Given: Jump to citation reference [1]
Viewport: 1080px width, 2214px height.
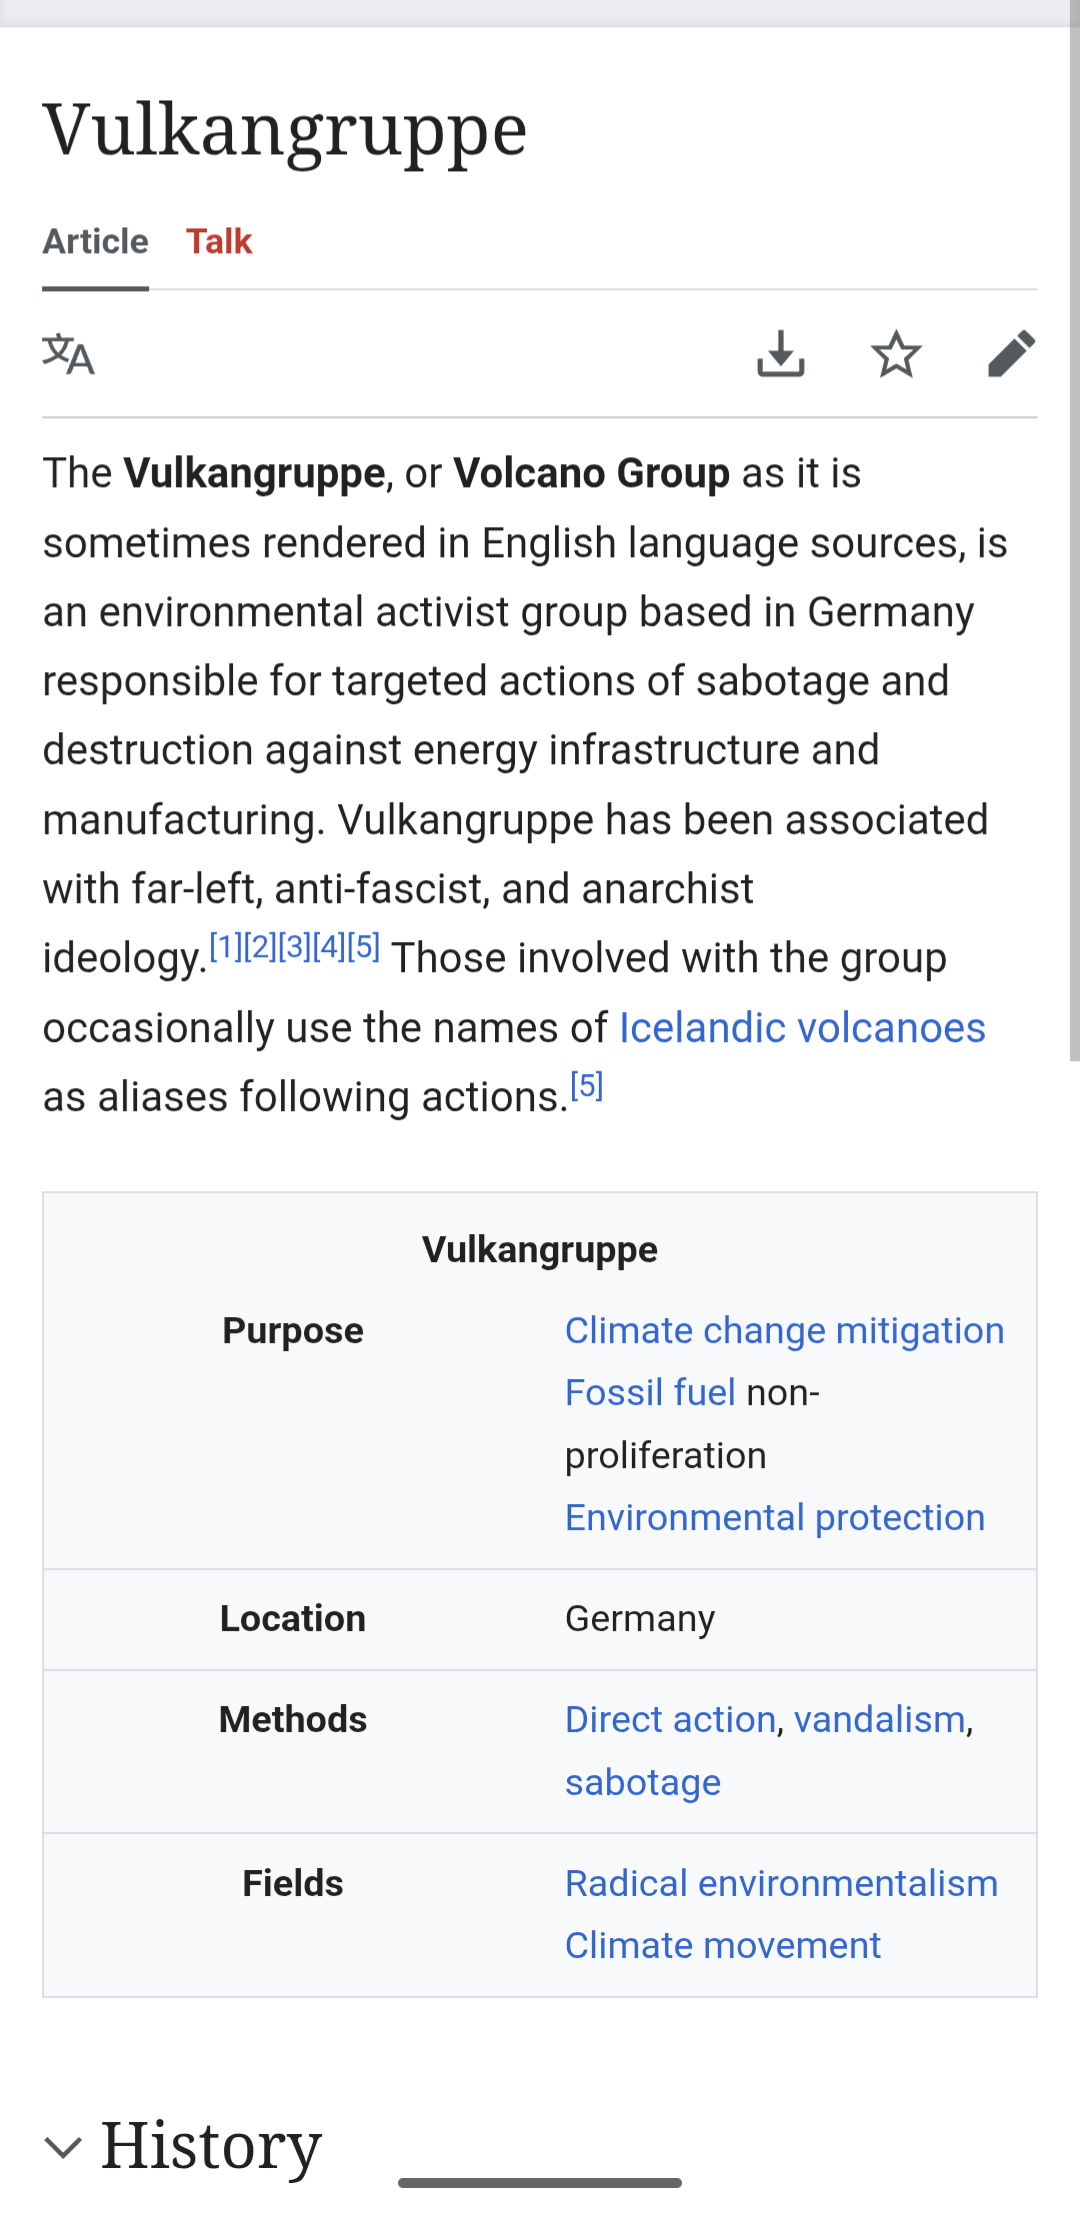Looking at the screenshot, I should (225, 946).
